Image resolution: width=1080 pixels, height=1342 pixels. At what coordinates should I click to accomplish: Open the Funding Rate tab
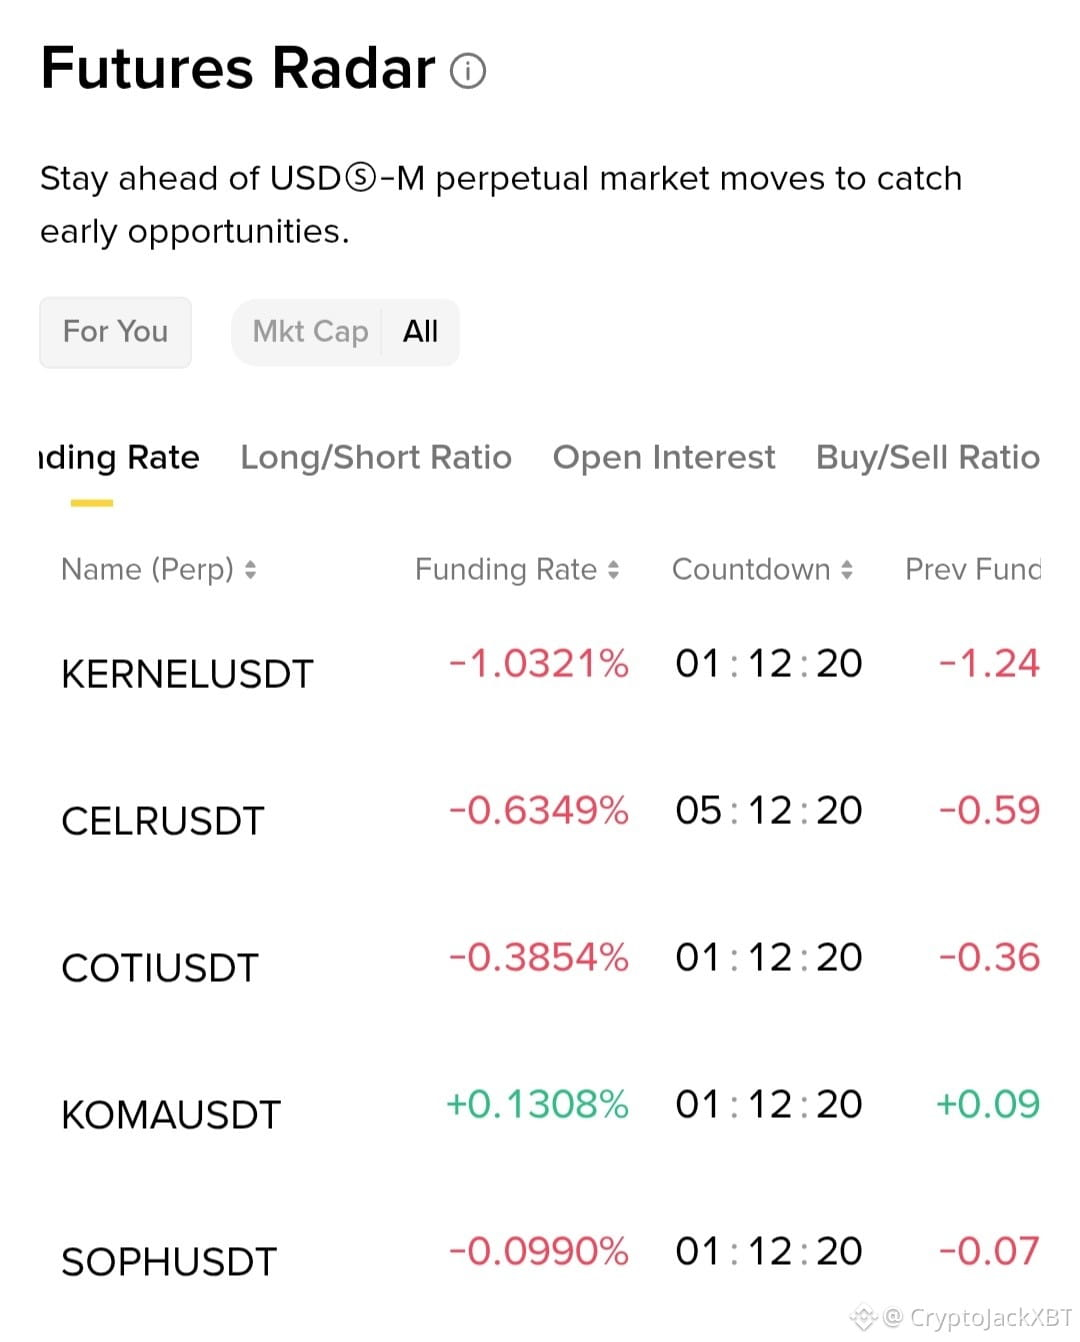pyautogui.click(x=119, y=458)
